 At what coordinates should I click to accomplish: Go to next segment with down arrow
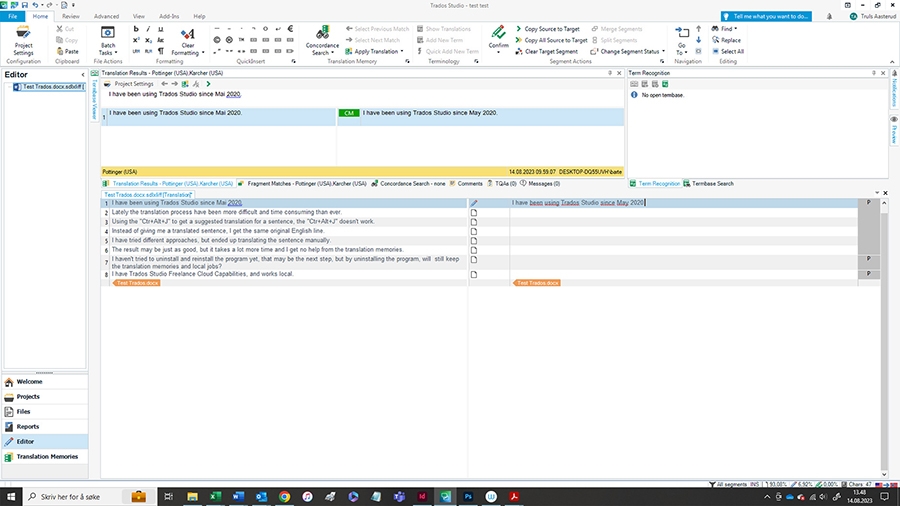(x=699, y=40)
